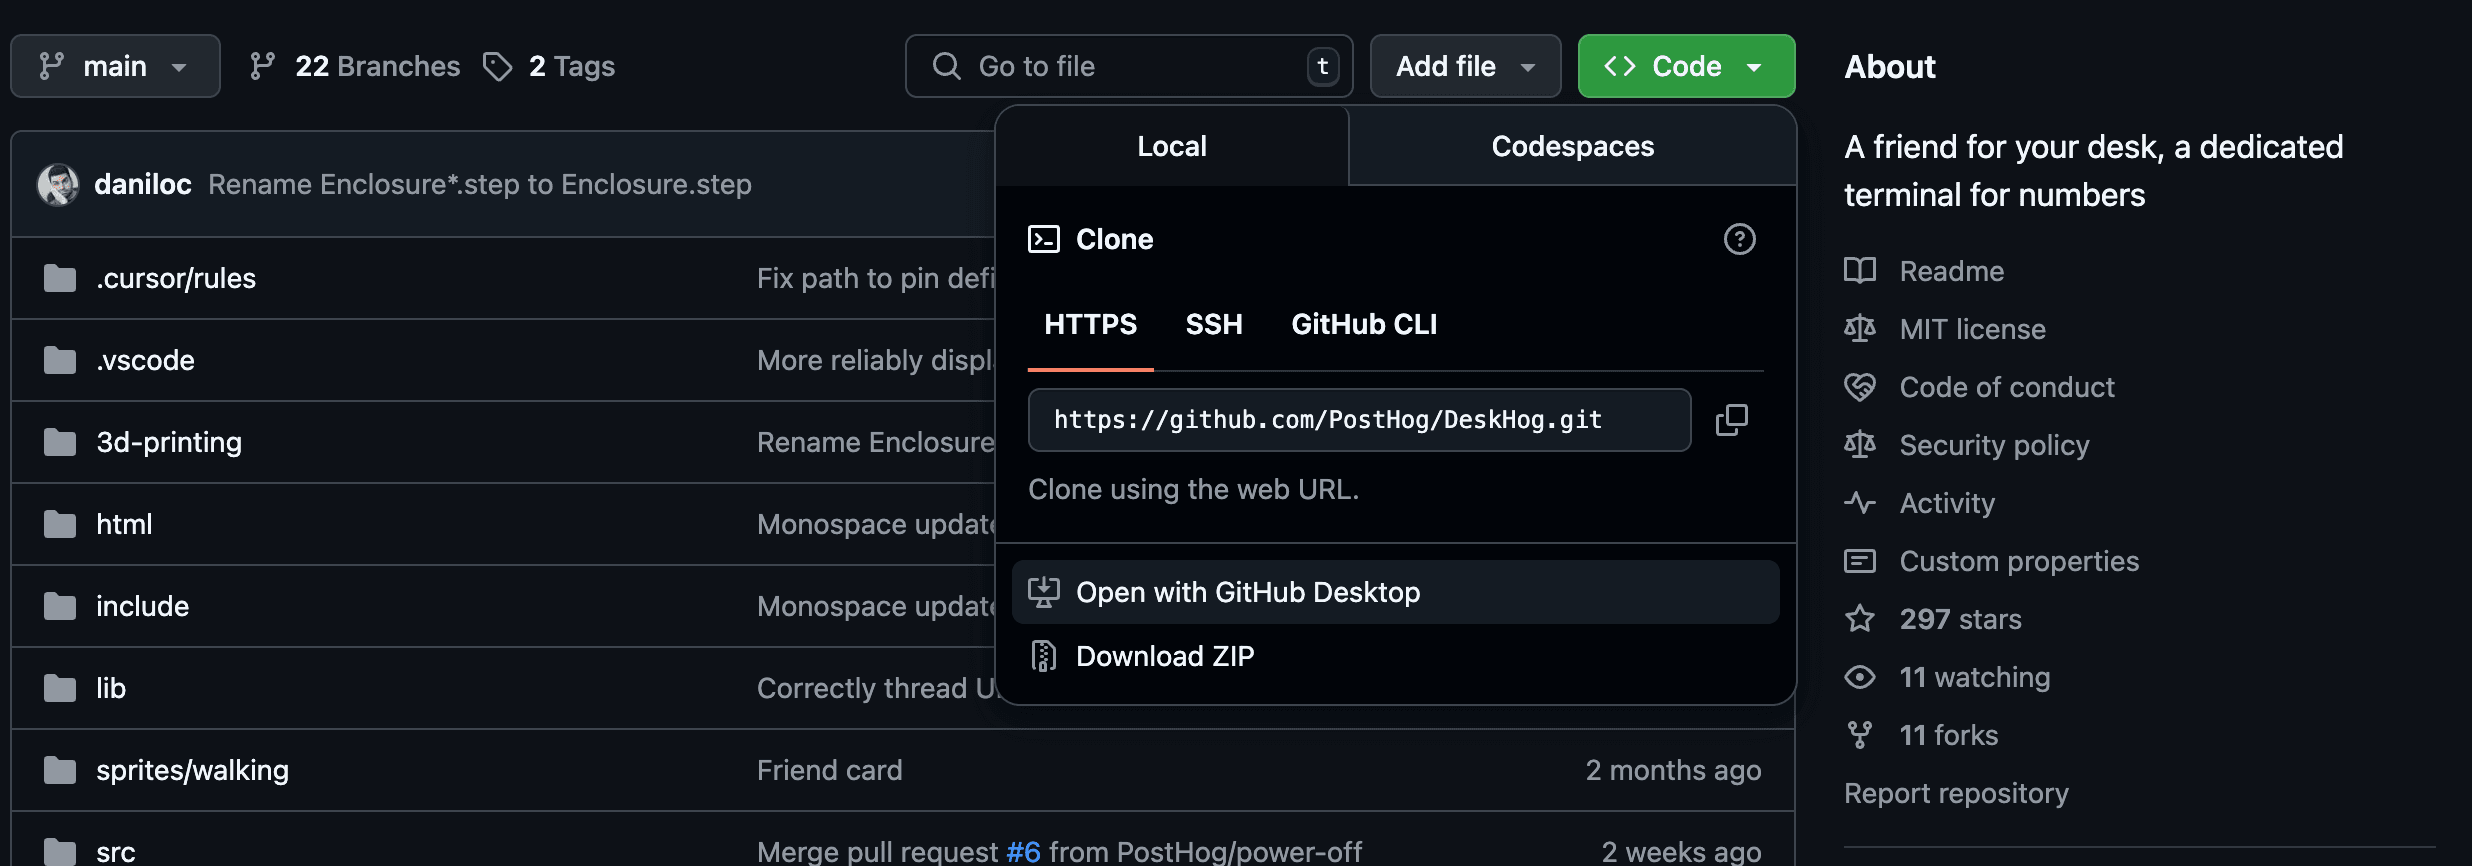Screen dimensions: 2472x866
Task: Click the heart icon beside Code of conduct
Action: 1860,387
